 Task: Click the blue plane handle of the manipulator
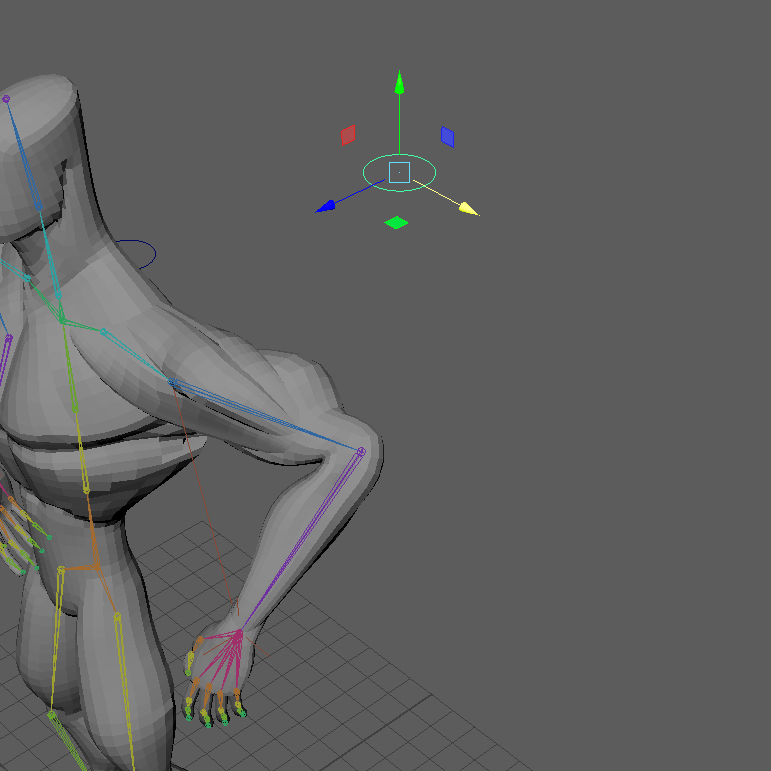point(448,136)
